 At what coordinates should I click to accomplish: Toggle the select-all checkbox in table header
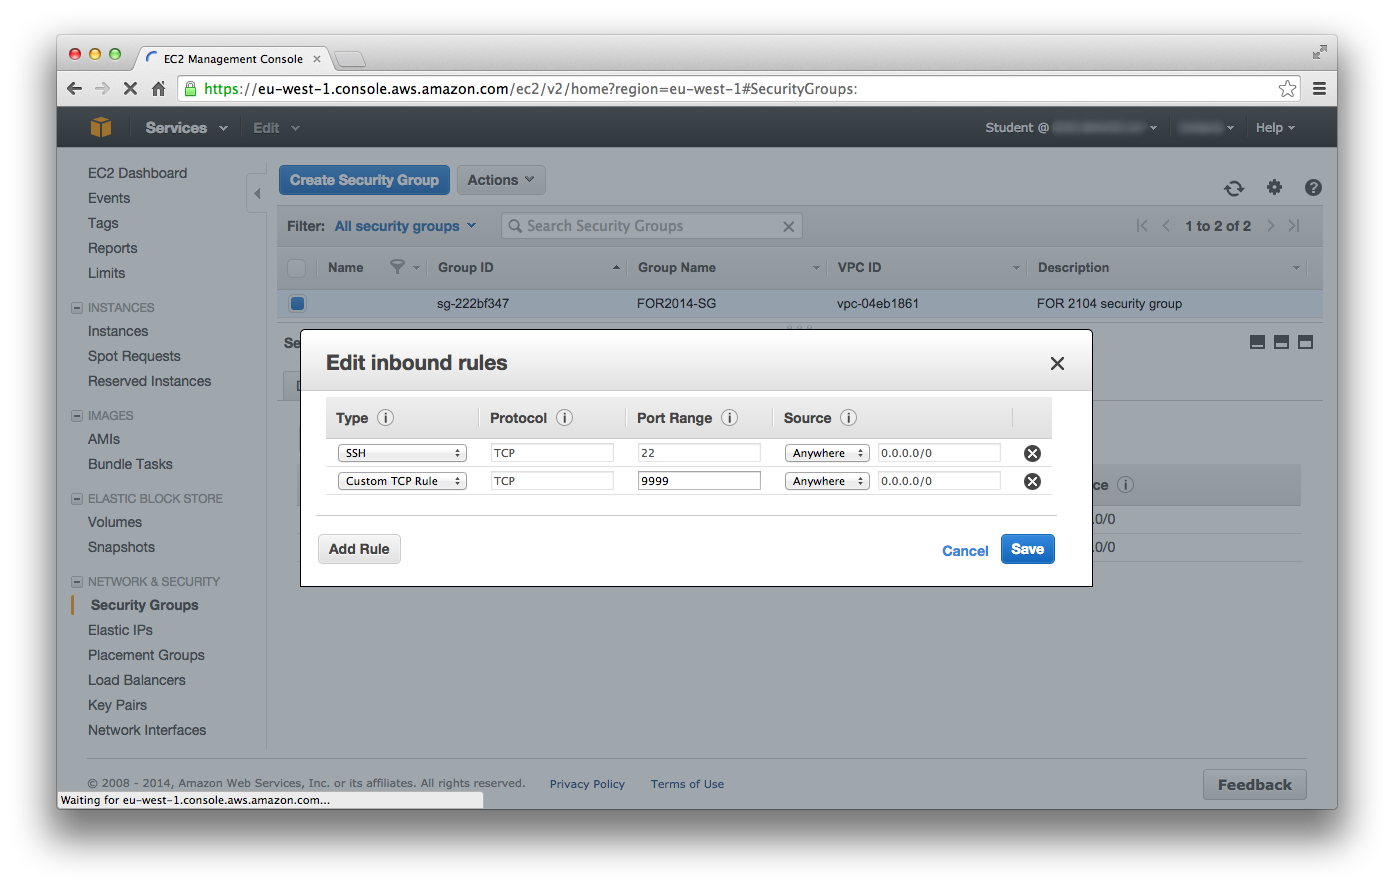click(x=297, y=268)
